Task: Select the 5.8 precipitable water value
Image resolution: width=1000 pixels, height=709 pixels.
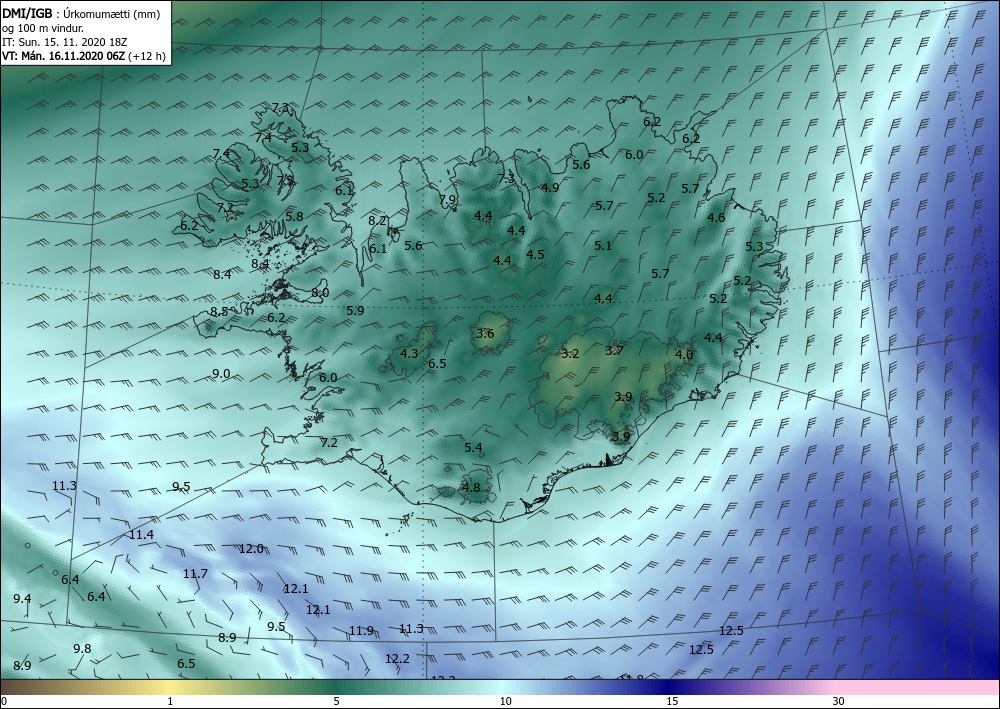Action: tap(294, 216)
